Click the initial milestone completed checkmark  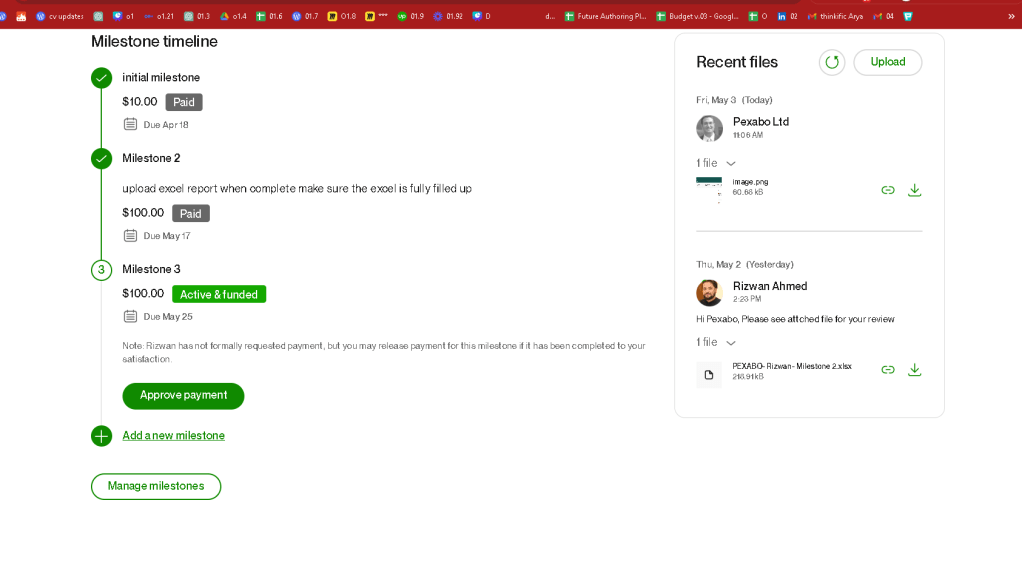point(101,78)
